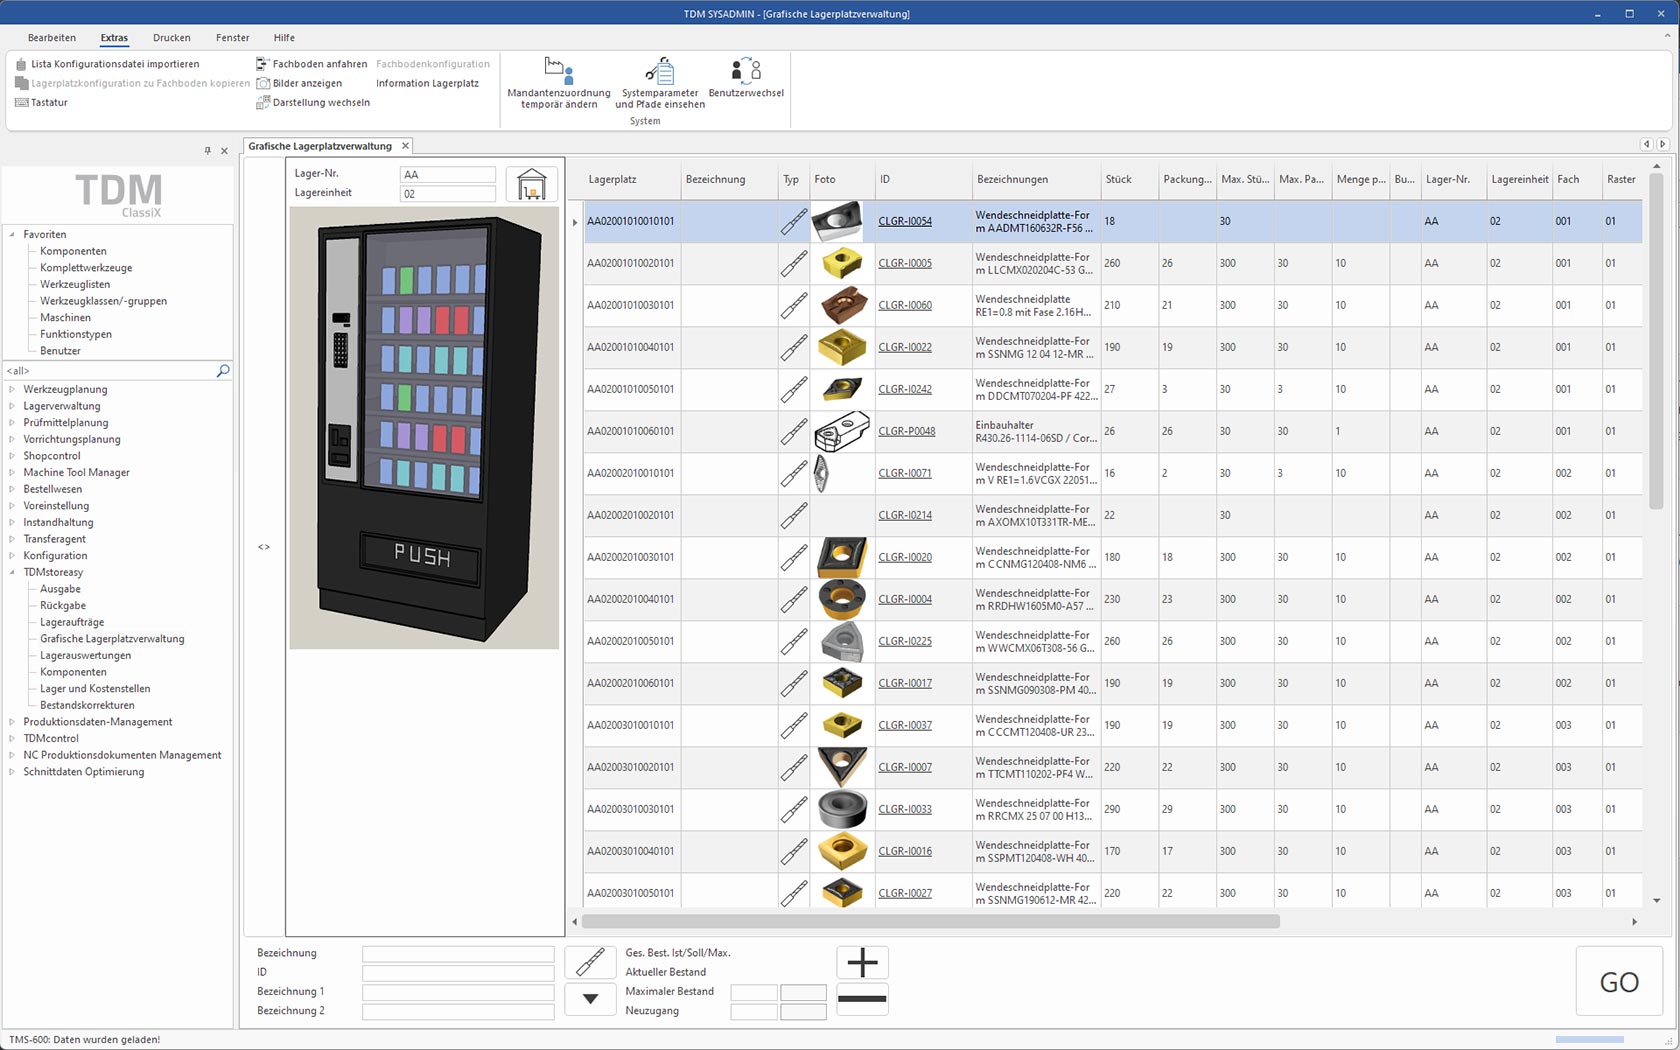Viewport: 1680px width, 1050px height.
Task: Open the Hilfe menu
Action: pyautogui.click(x=284, y=38)
